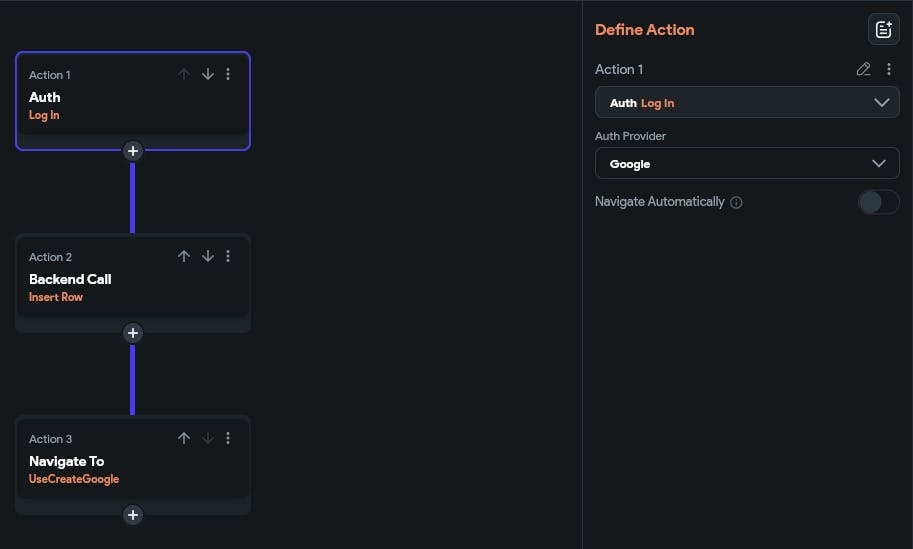Click the add note icon in Define Action
The height and width of the screenshot is (549, 913).
pyautogui.click(x=883, y=30)
